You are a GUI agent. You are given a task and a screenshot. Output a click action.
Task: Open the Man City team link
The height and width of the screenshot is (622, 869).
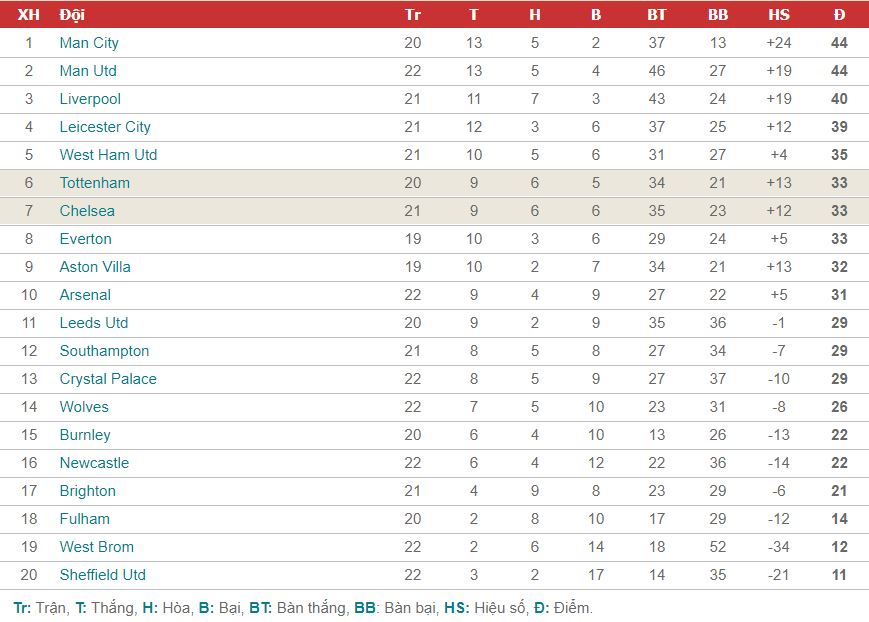tap(89, 43)
